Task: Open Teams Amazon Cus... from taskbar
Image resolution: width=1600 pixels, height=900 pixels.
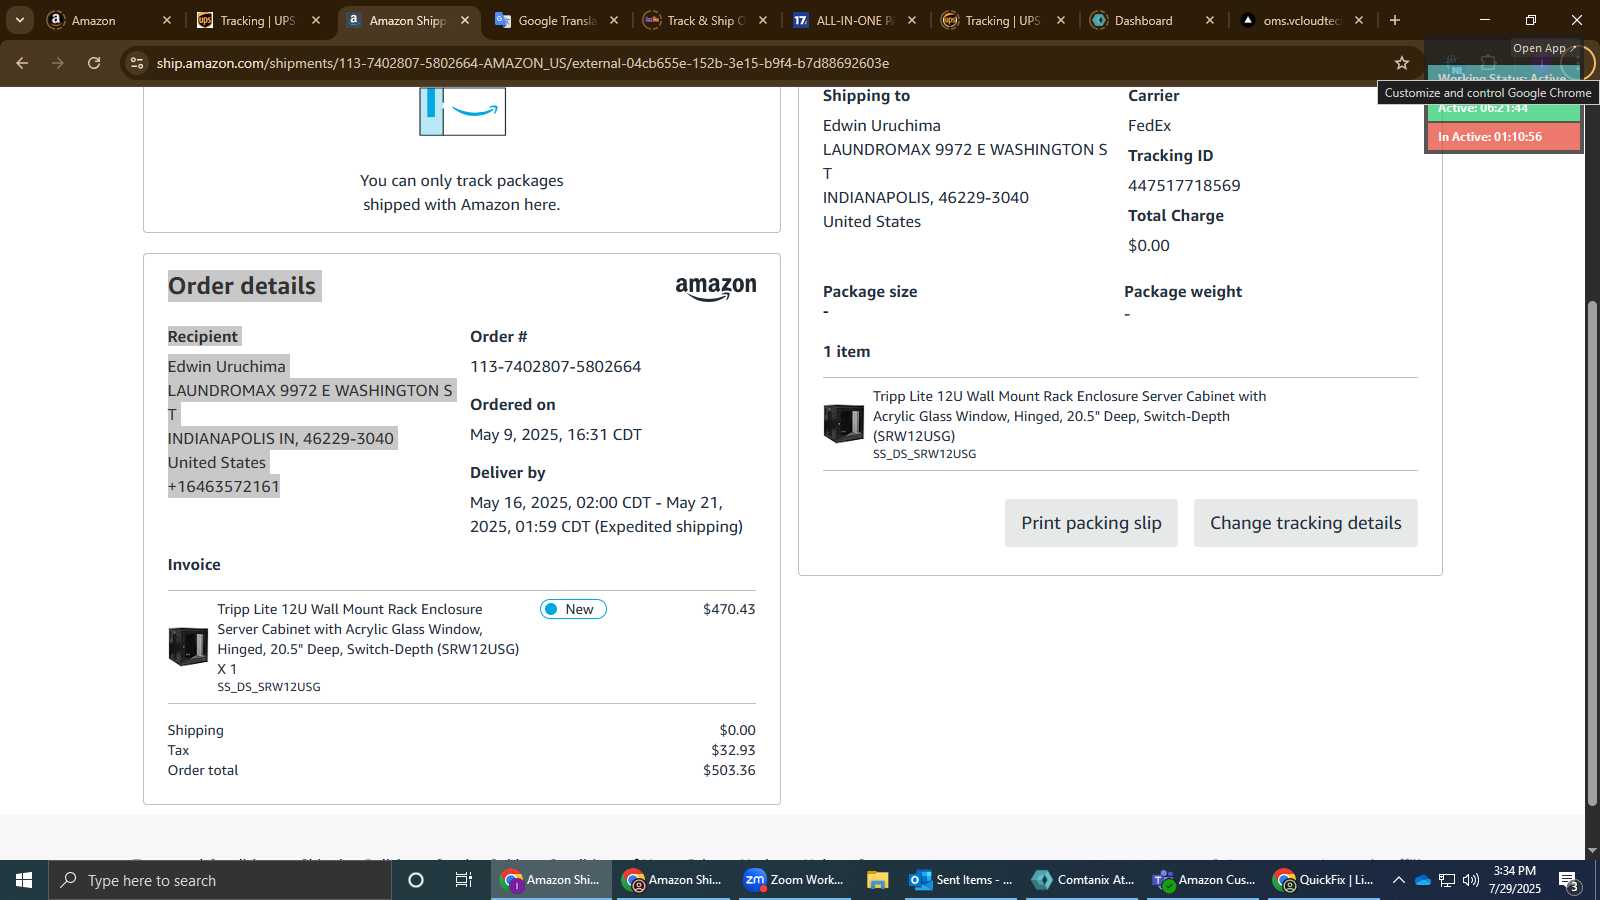Action: coord(1204,880)
